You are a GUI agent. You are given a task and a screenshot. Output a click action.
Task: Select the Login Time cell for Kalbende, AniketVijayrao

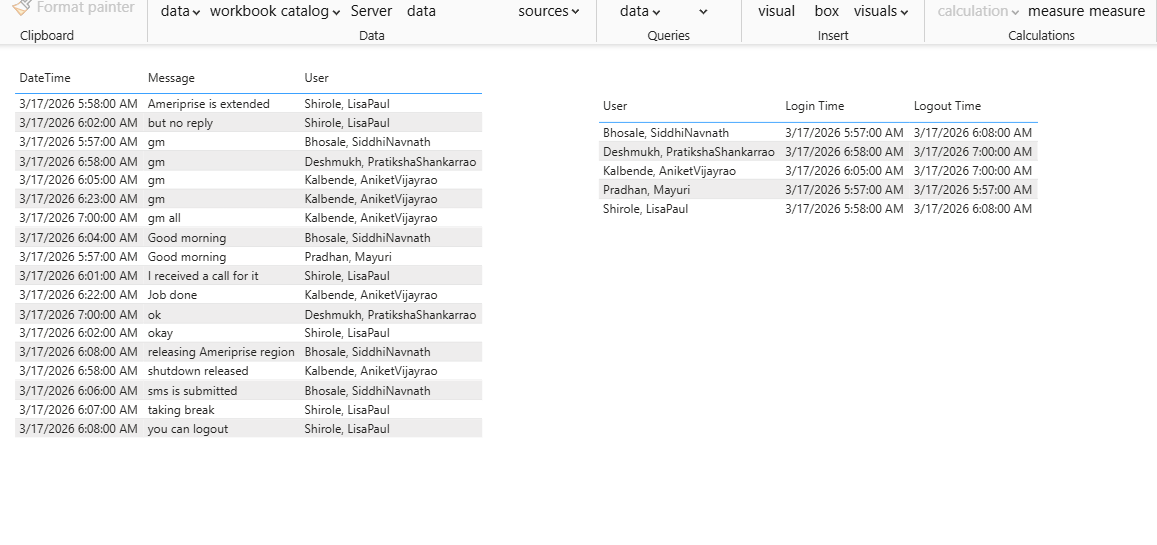coord(844,170)
